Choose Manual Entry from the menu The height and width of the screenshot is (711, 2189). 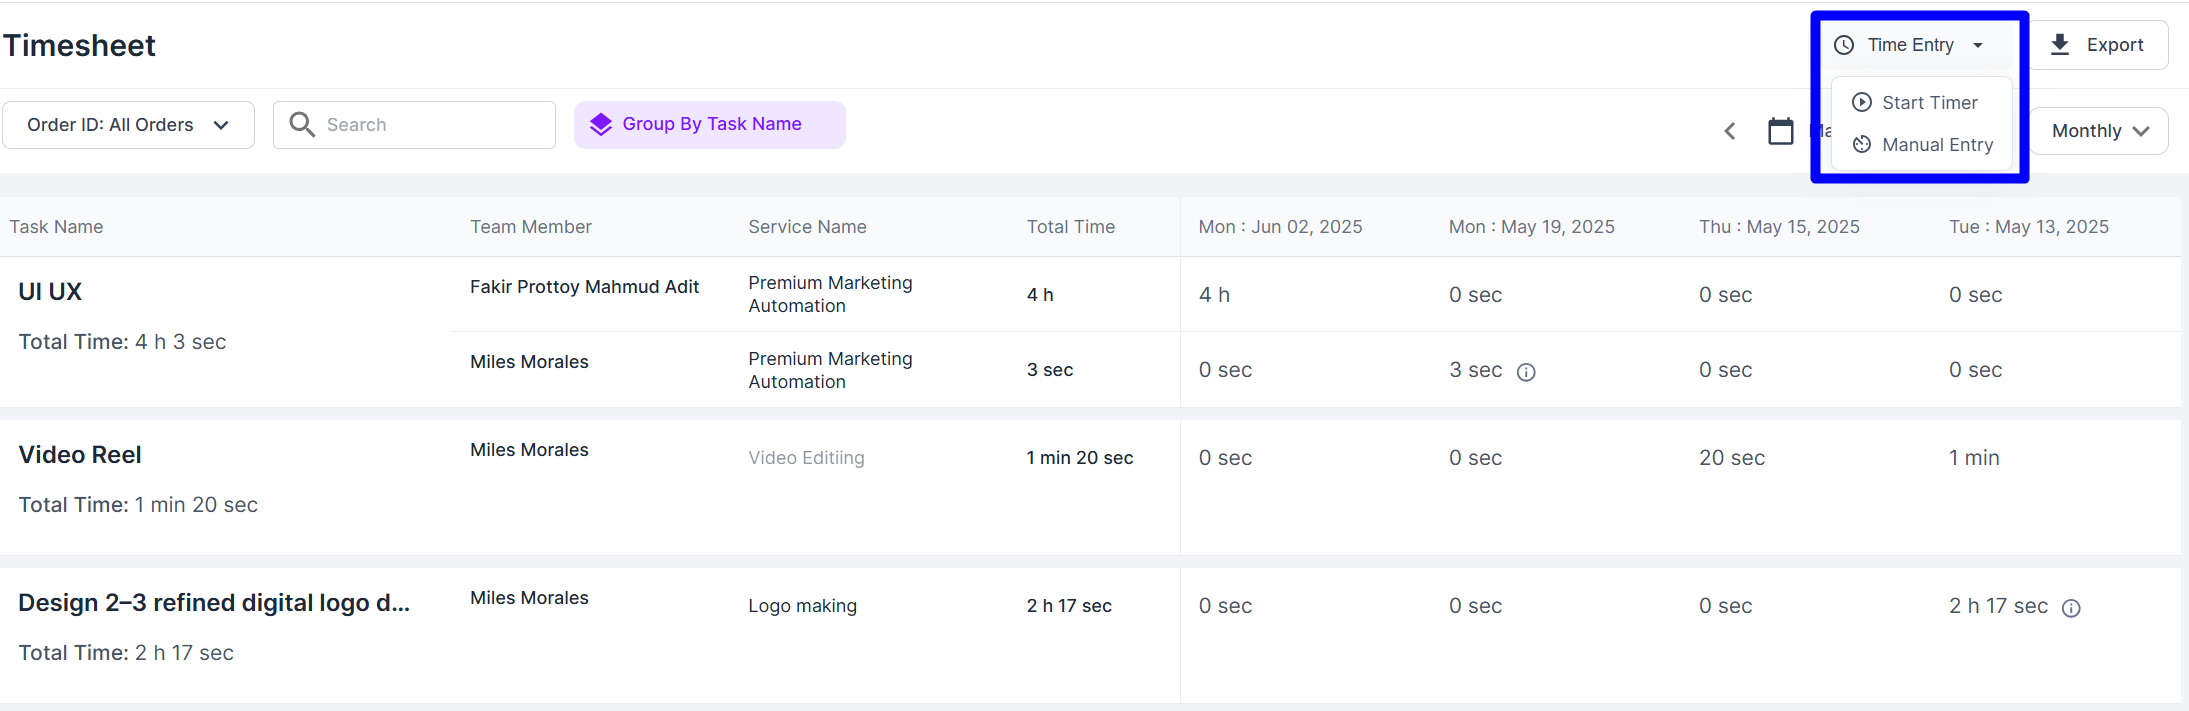tap(1937, 145)
